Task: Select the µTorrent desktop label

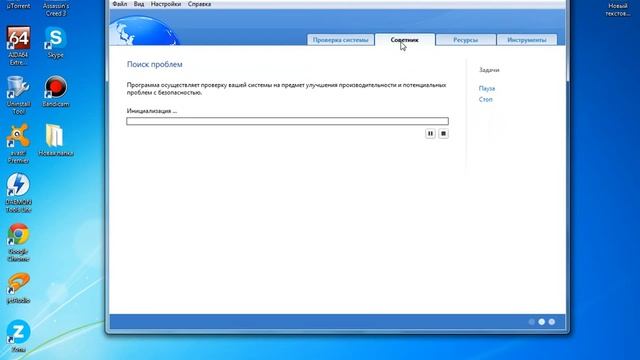Action: (18, 6)
